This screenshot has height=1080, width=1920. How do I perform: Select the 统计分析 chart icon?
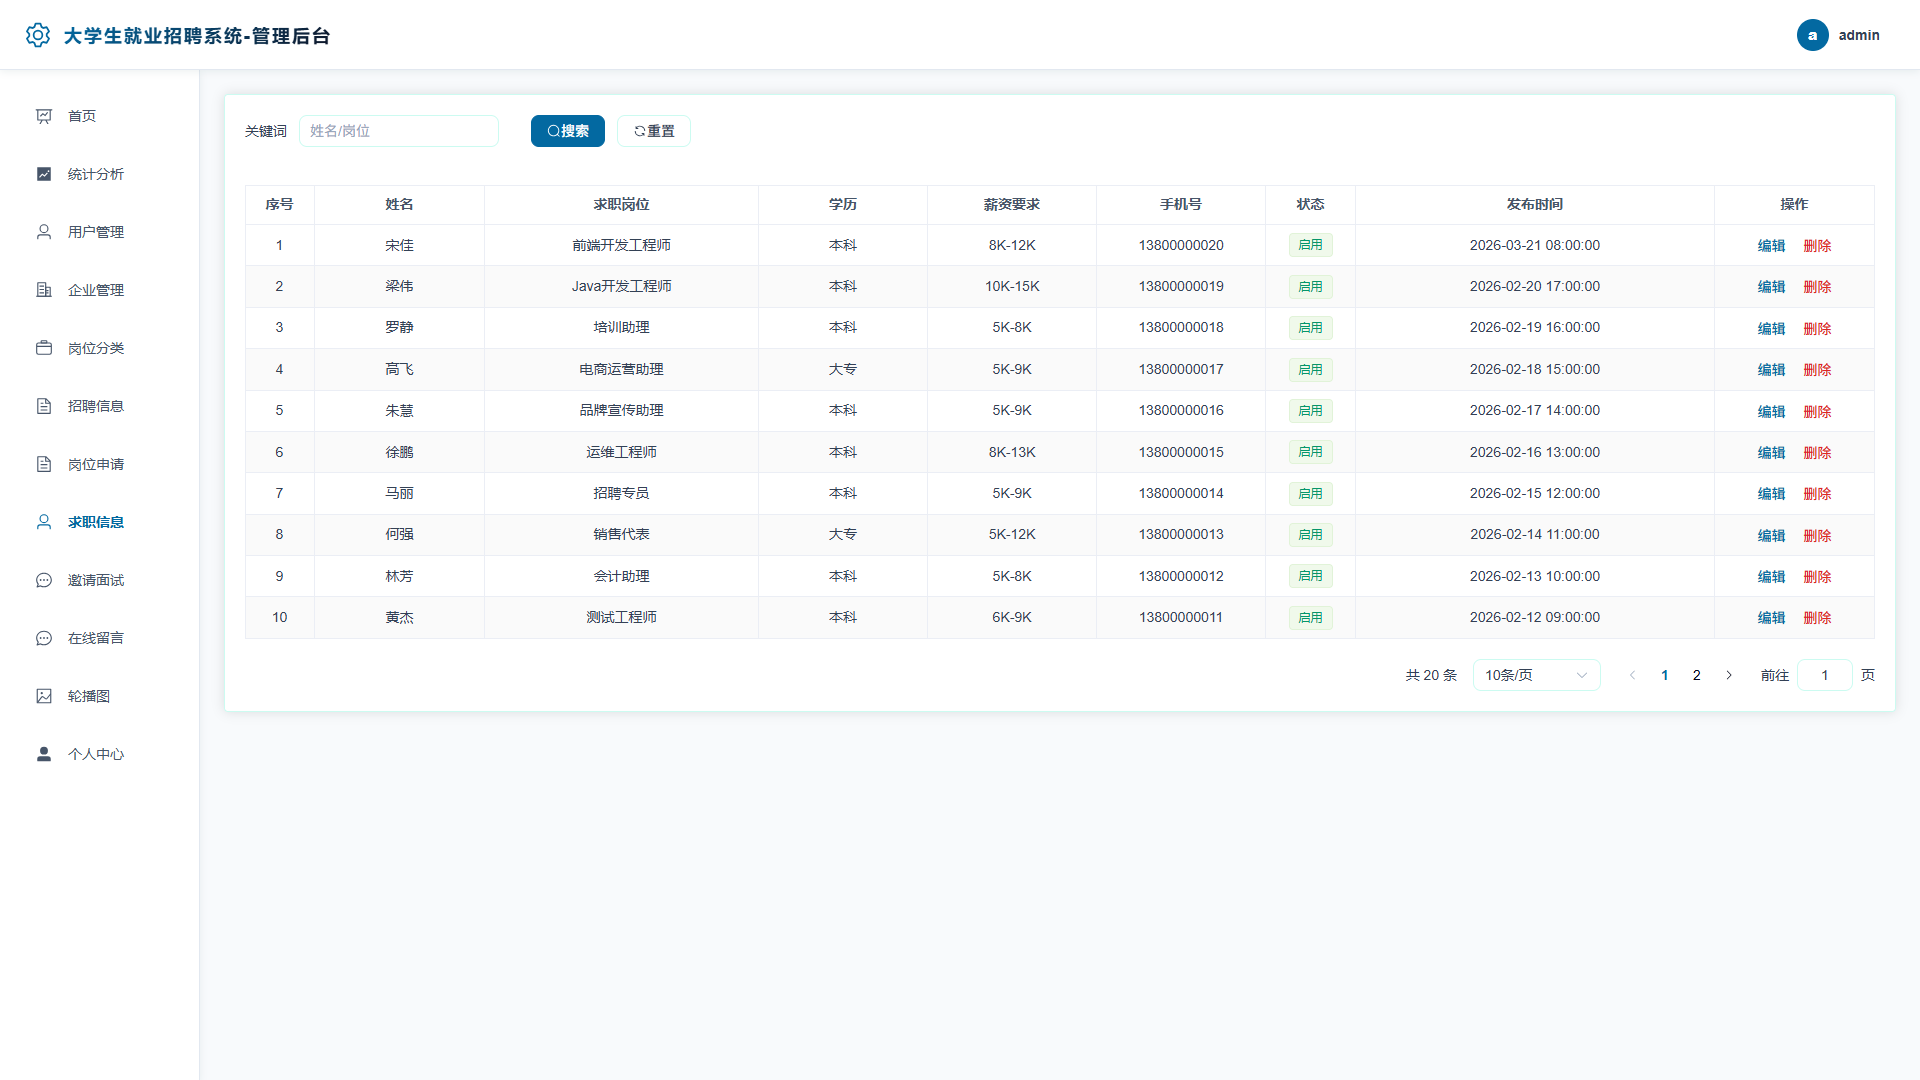coord(44,174)
